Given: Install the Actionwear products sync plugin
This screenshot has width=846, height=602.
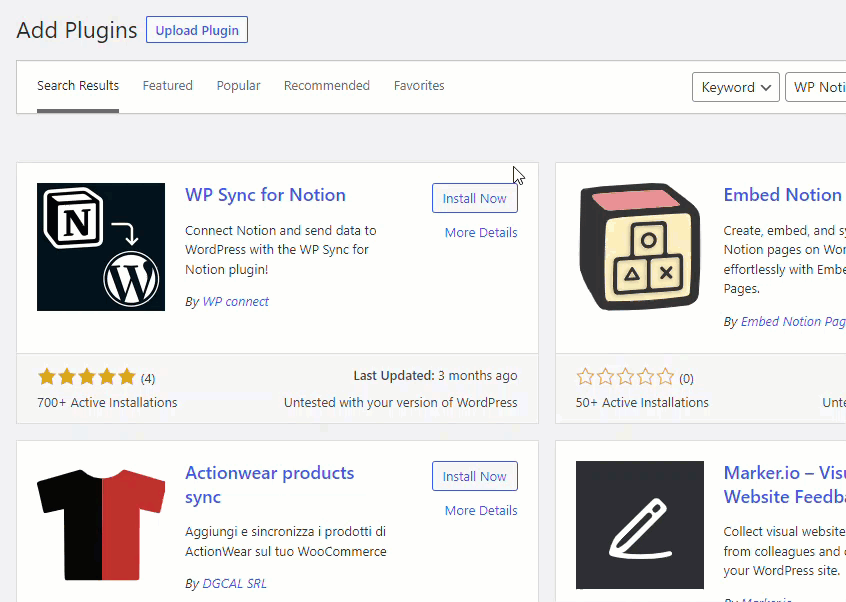Looking at the screenshot, I should [x=474, y=476].
